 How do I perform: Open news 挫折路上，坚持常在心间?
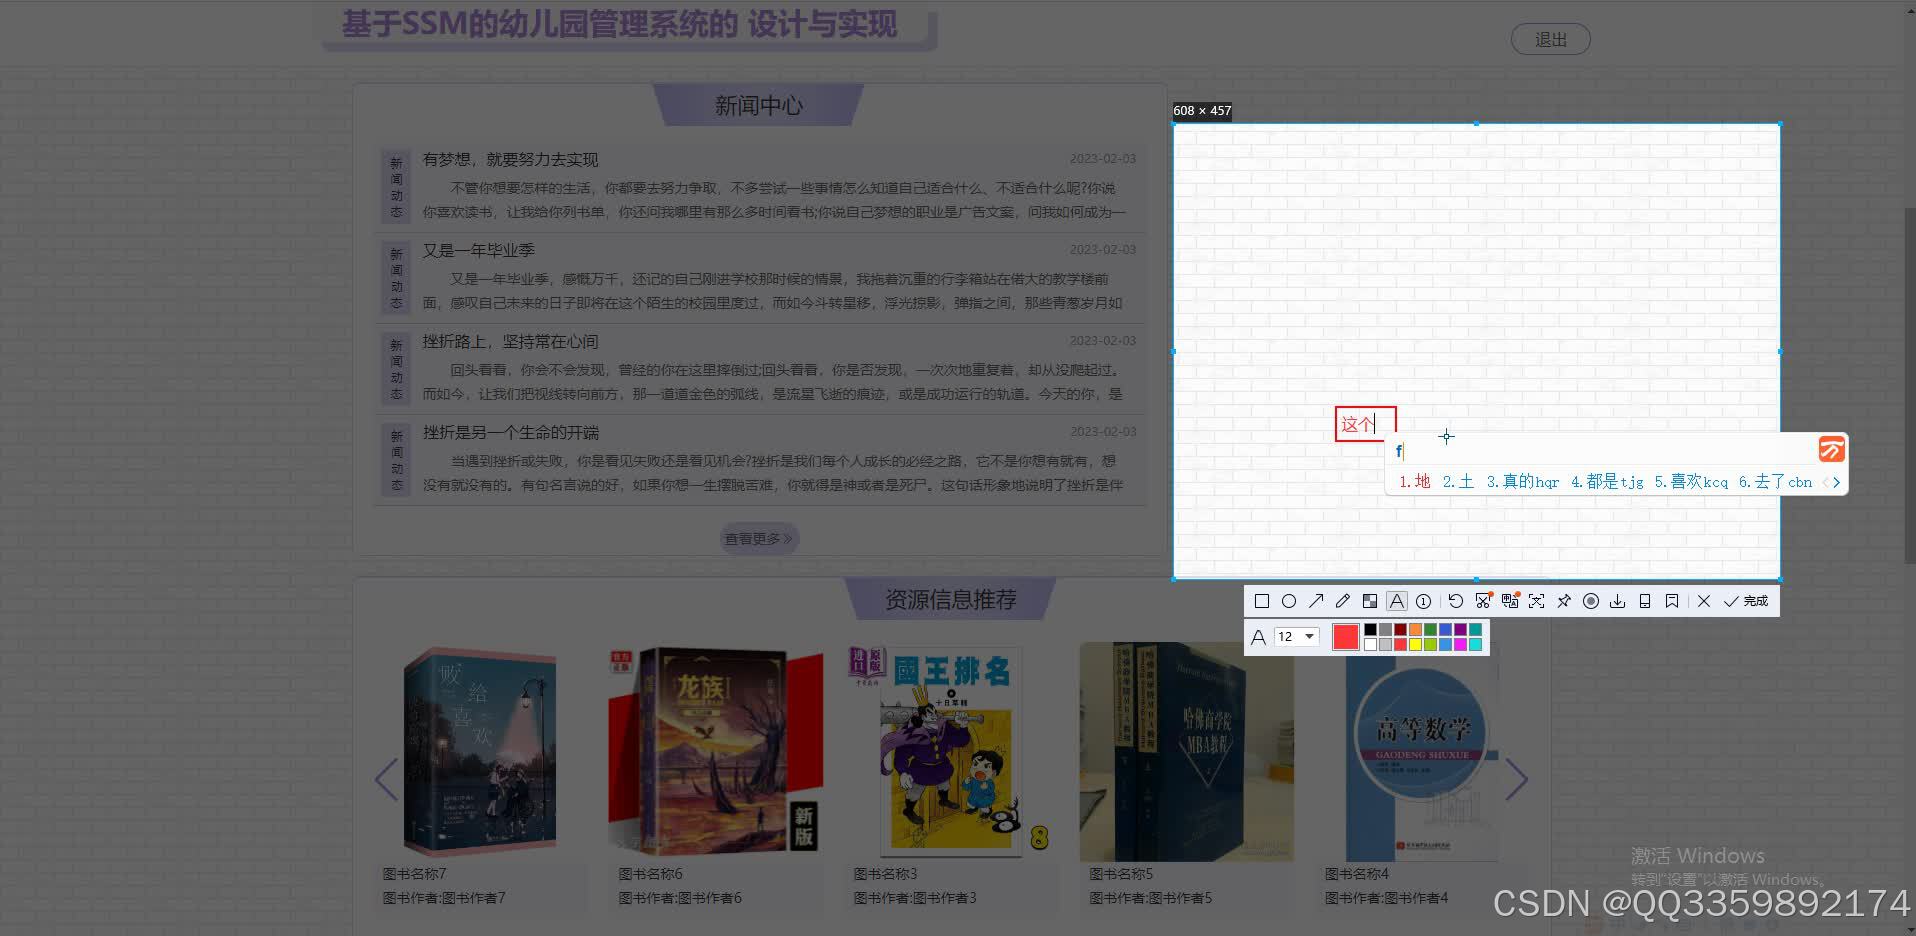tap(510, 341)
